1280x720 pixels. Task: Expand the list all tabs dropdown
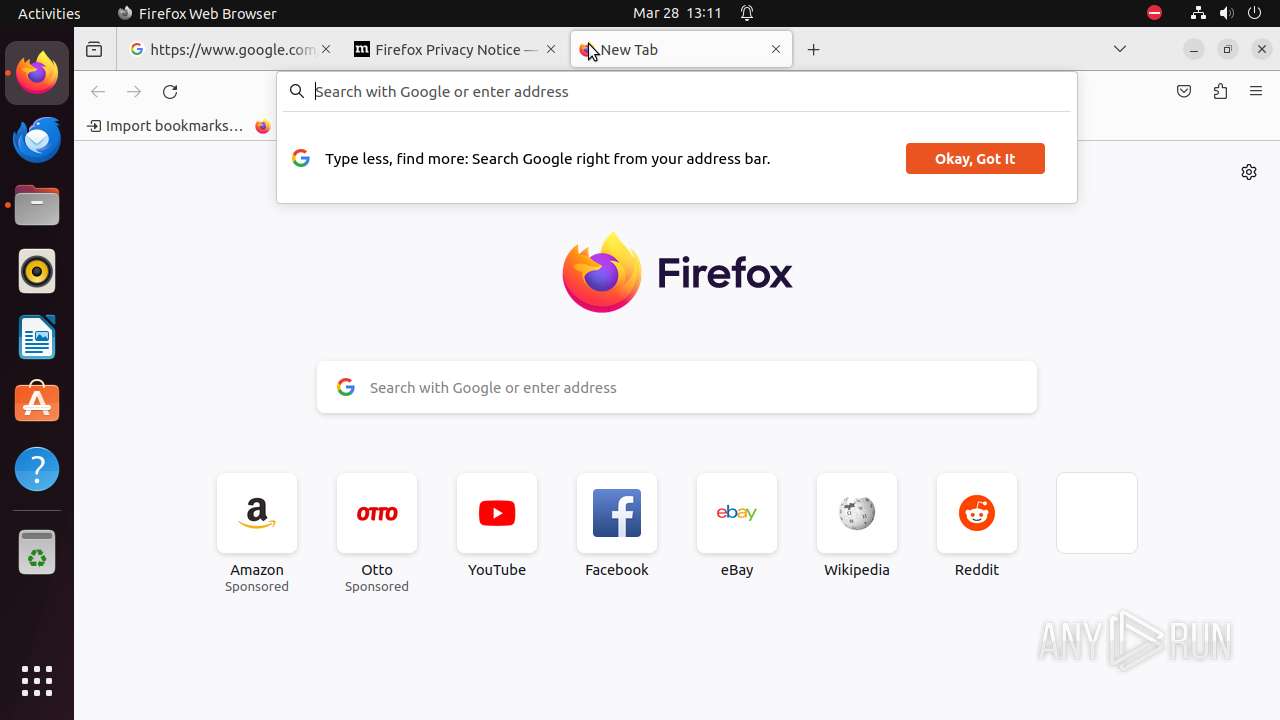(1120, 49)
